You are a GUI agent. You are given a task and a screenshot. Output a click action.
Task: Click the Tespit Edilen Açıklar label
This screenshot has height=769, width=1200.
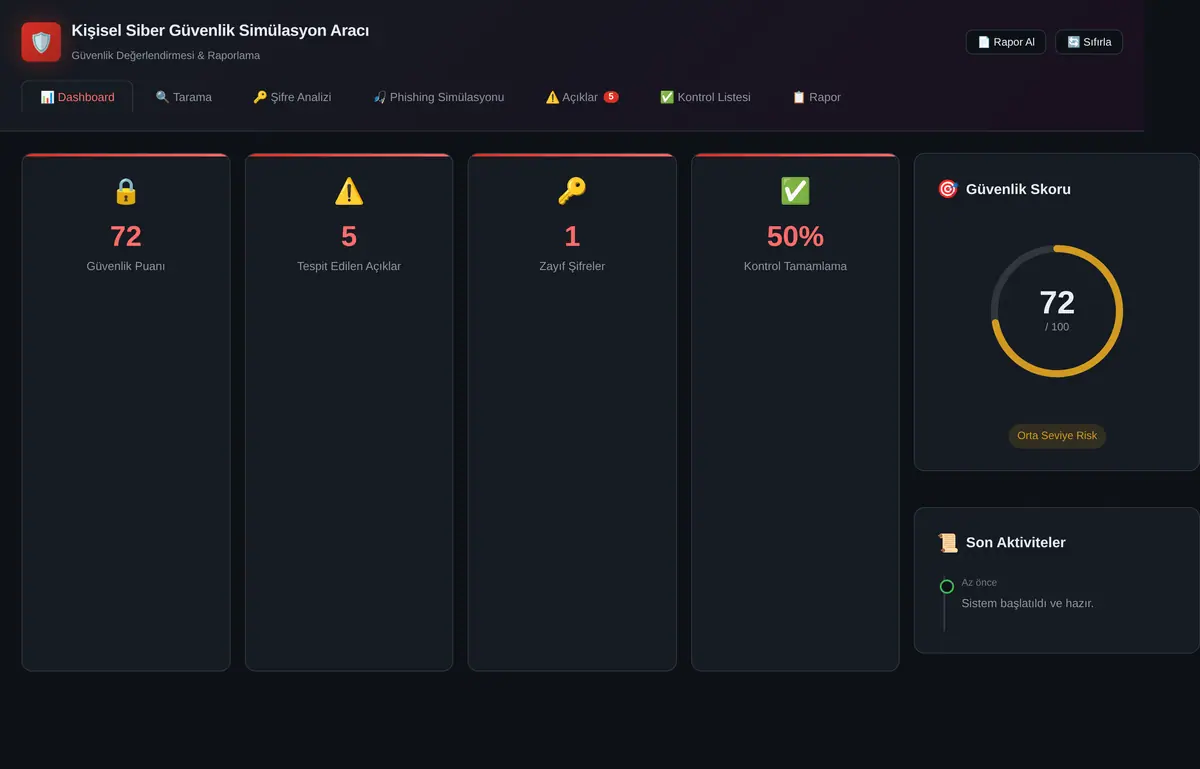(x=349, y=266)
